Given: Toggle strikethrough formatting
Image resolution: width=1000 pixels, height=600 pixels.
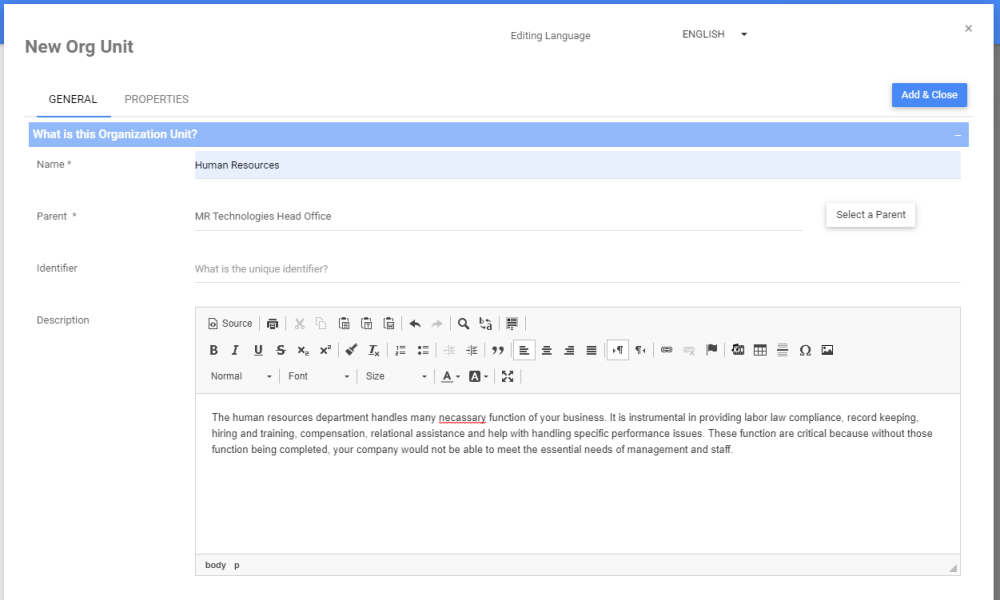Looking at the screenshot, I should tap(281, 350).
